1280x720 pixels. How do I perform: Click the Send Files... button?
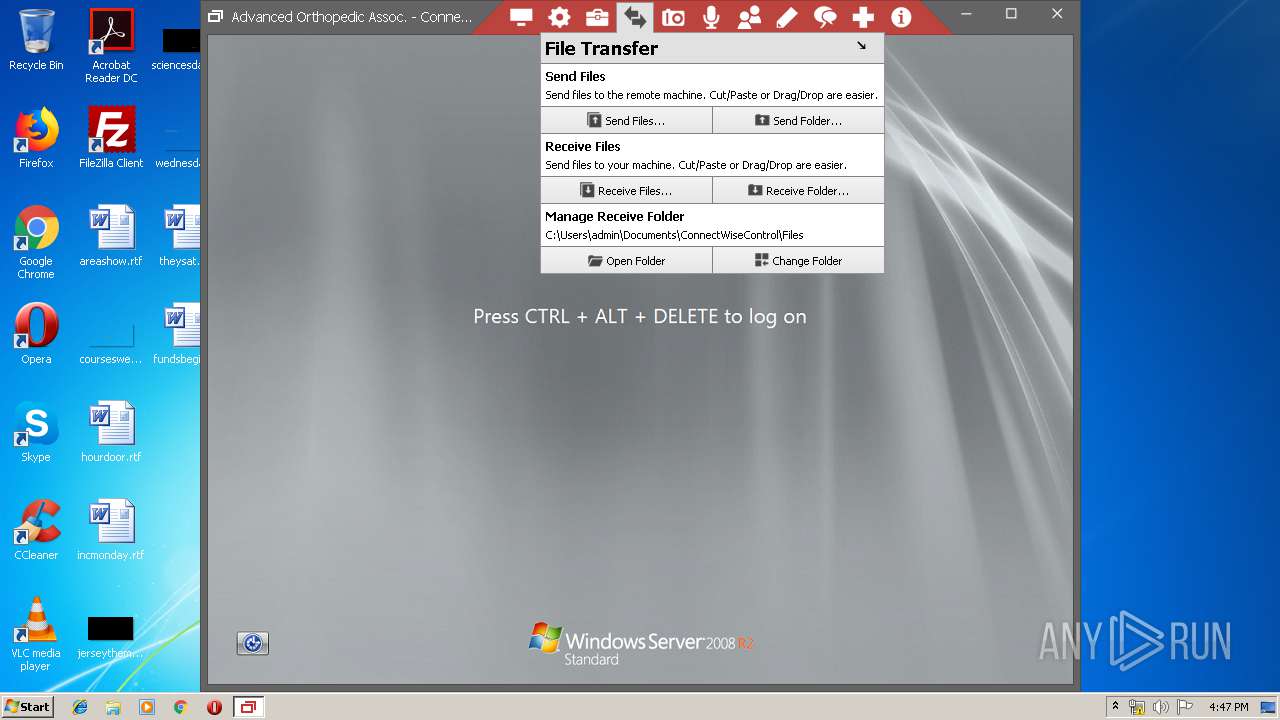626,120
